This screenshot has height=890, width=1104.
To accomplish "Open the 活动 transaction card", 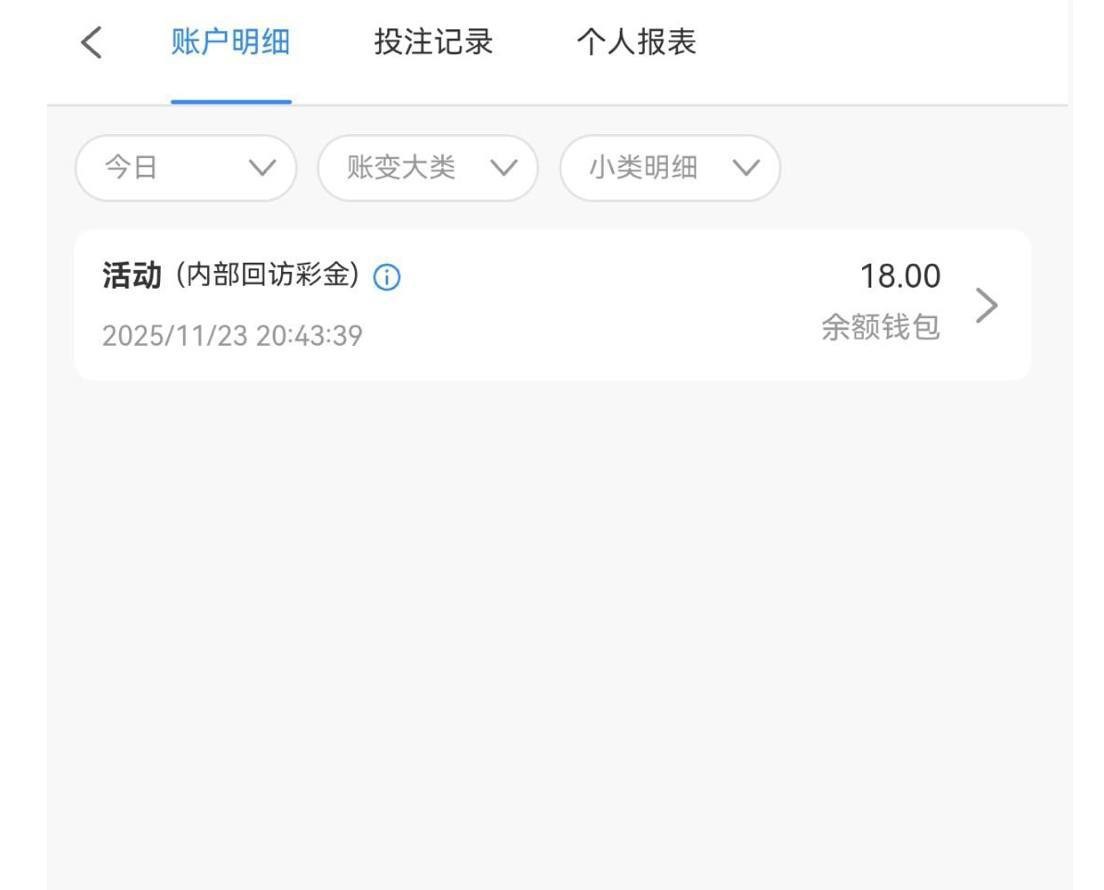I will pos(600,305).
